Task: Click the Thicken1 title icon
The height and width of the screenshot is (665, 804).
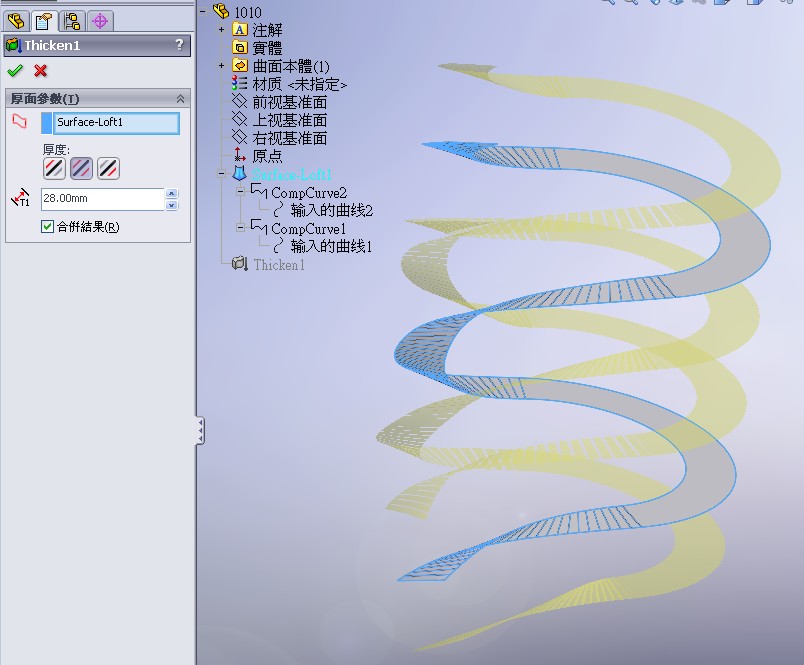Action: pos(13,45)
